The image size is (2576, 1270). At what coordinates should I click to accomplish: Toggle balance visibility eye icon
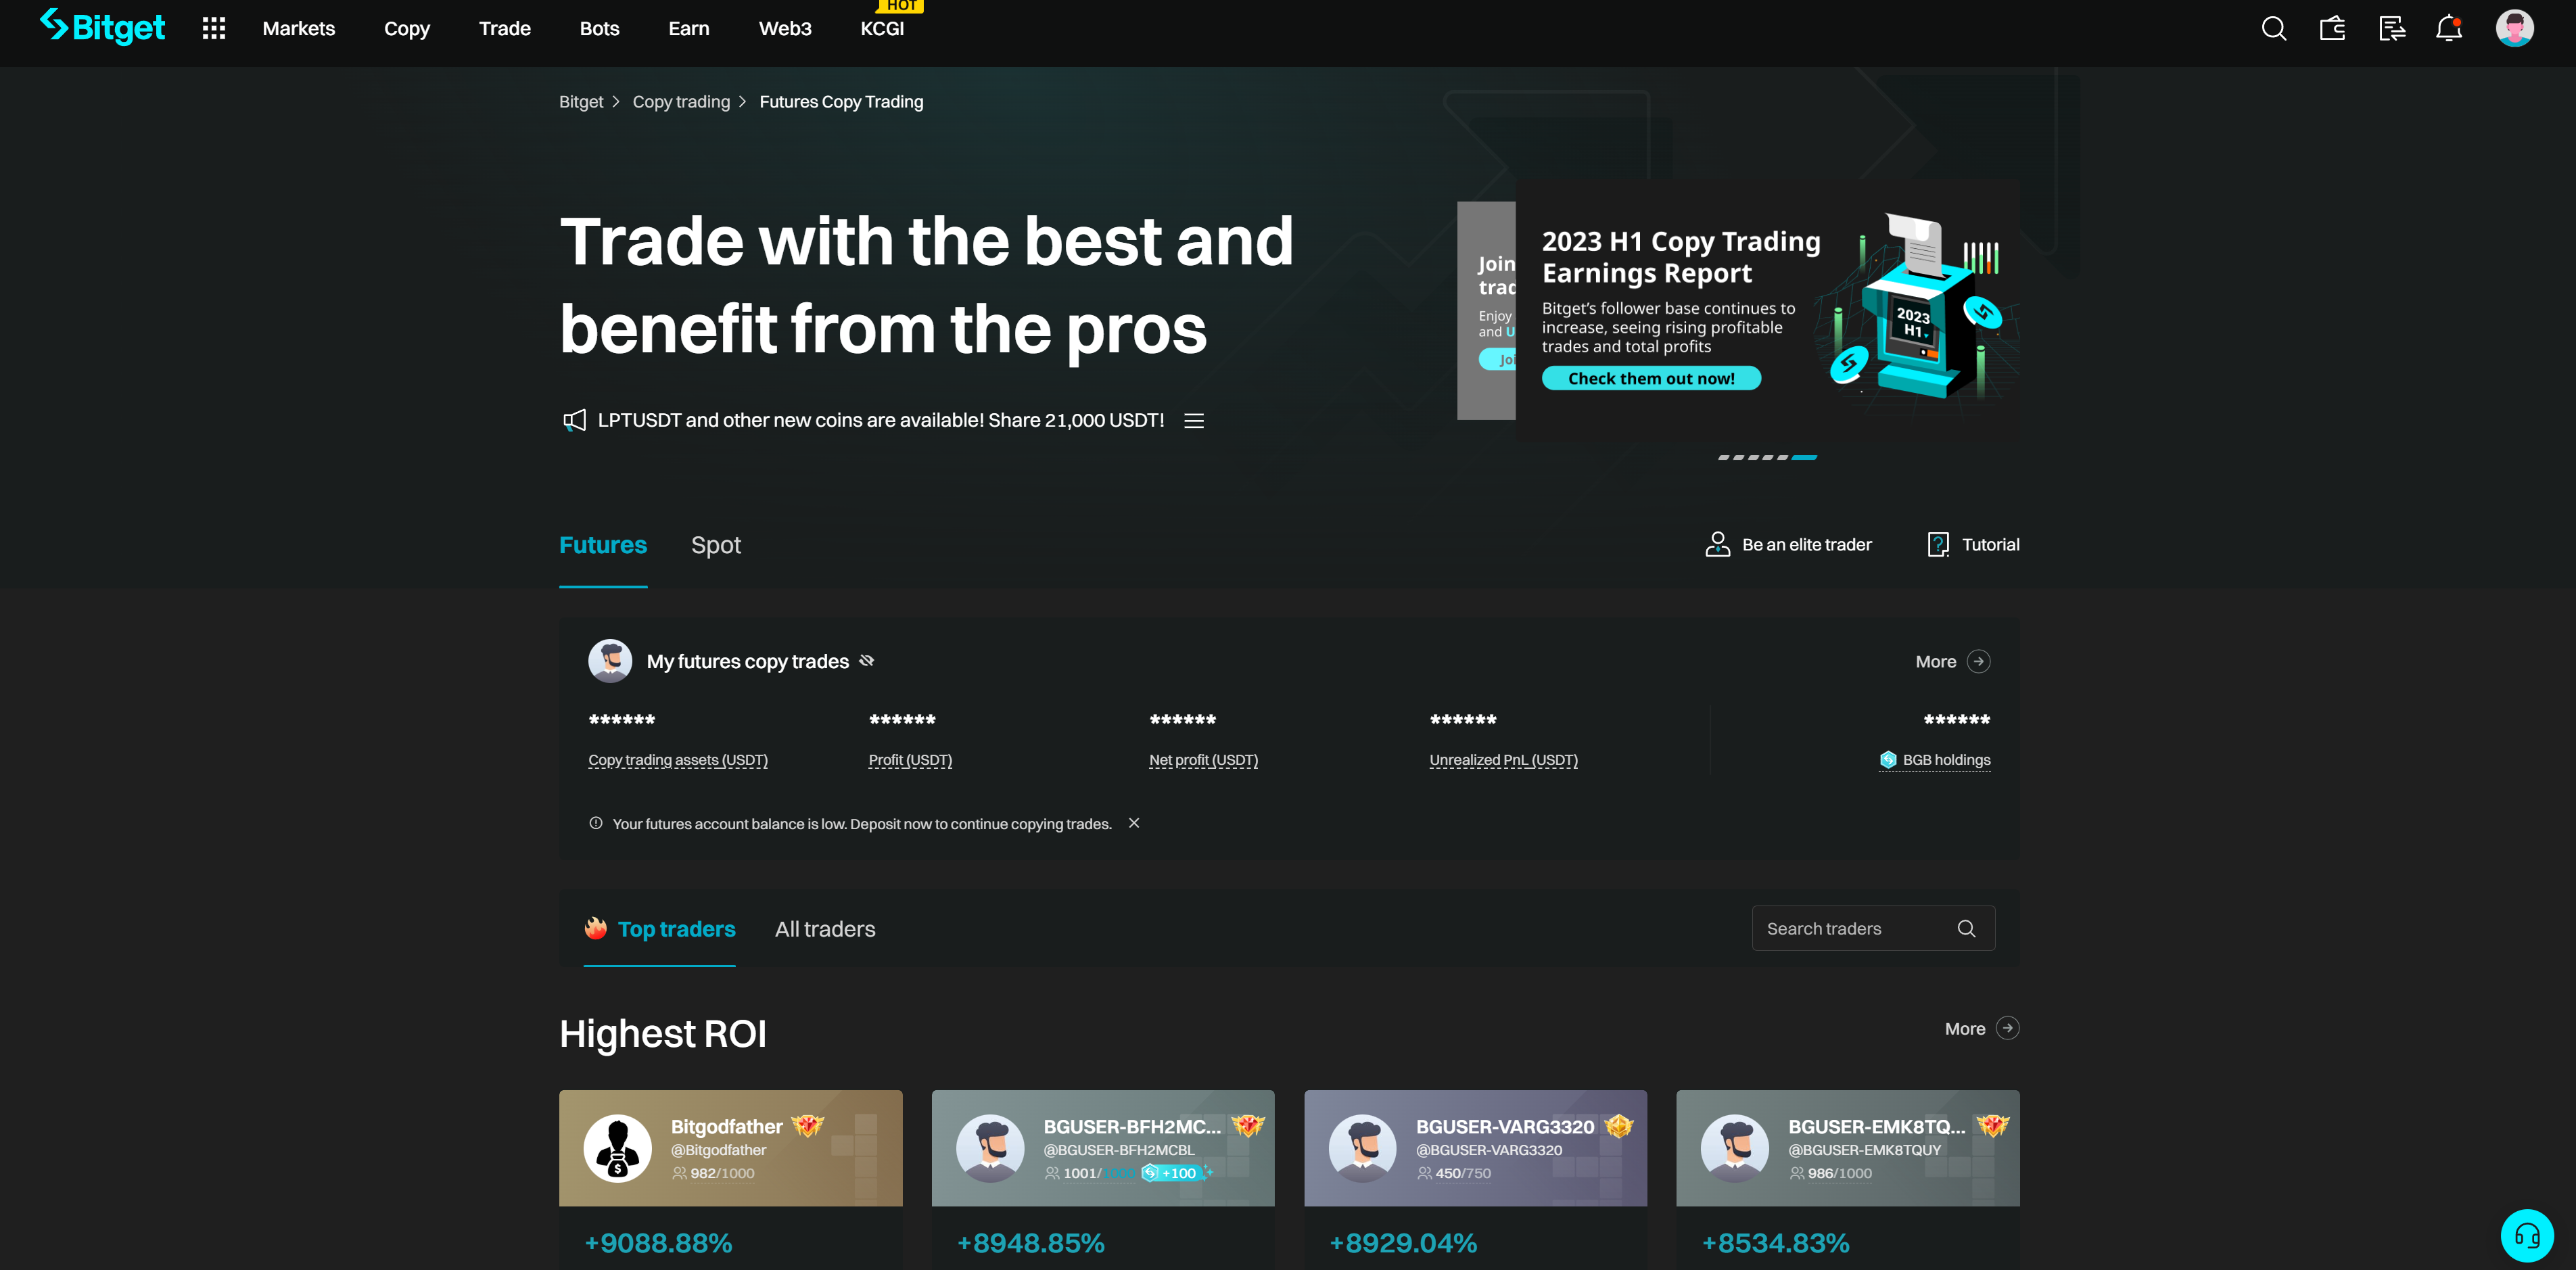point(867,661)
